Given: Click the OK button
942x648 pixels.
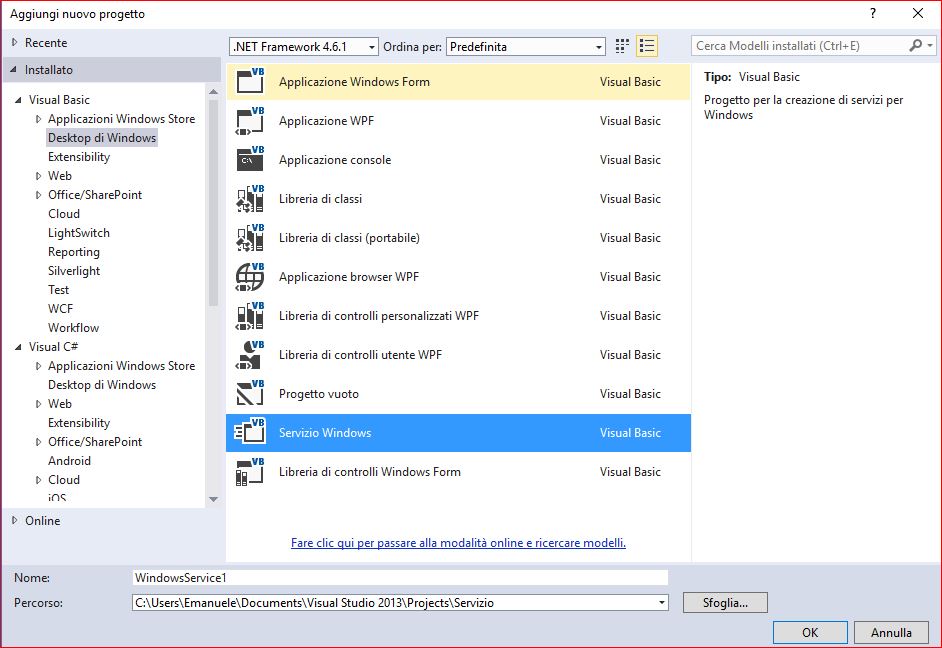Looking at the screenshot, I should (x=810, y=632).
